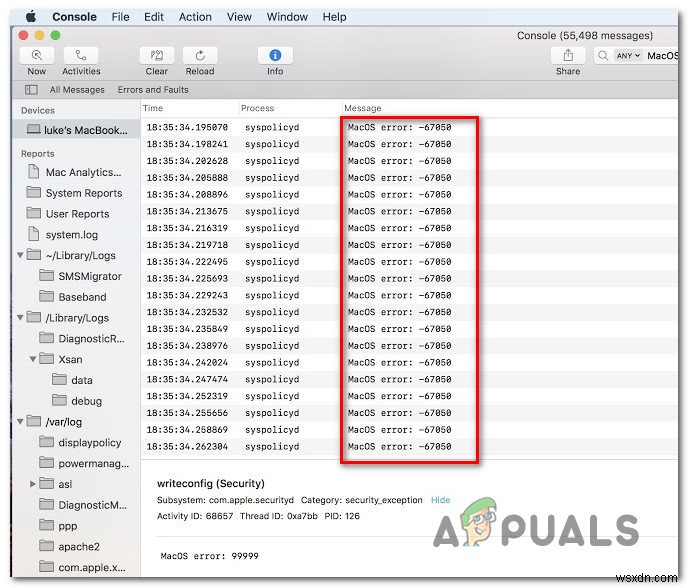Open the Apple menu
Viewport: 689px width, 588px height.
31,17
